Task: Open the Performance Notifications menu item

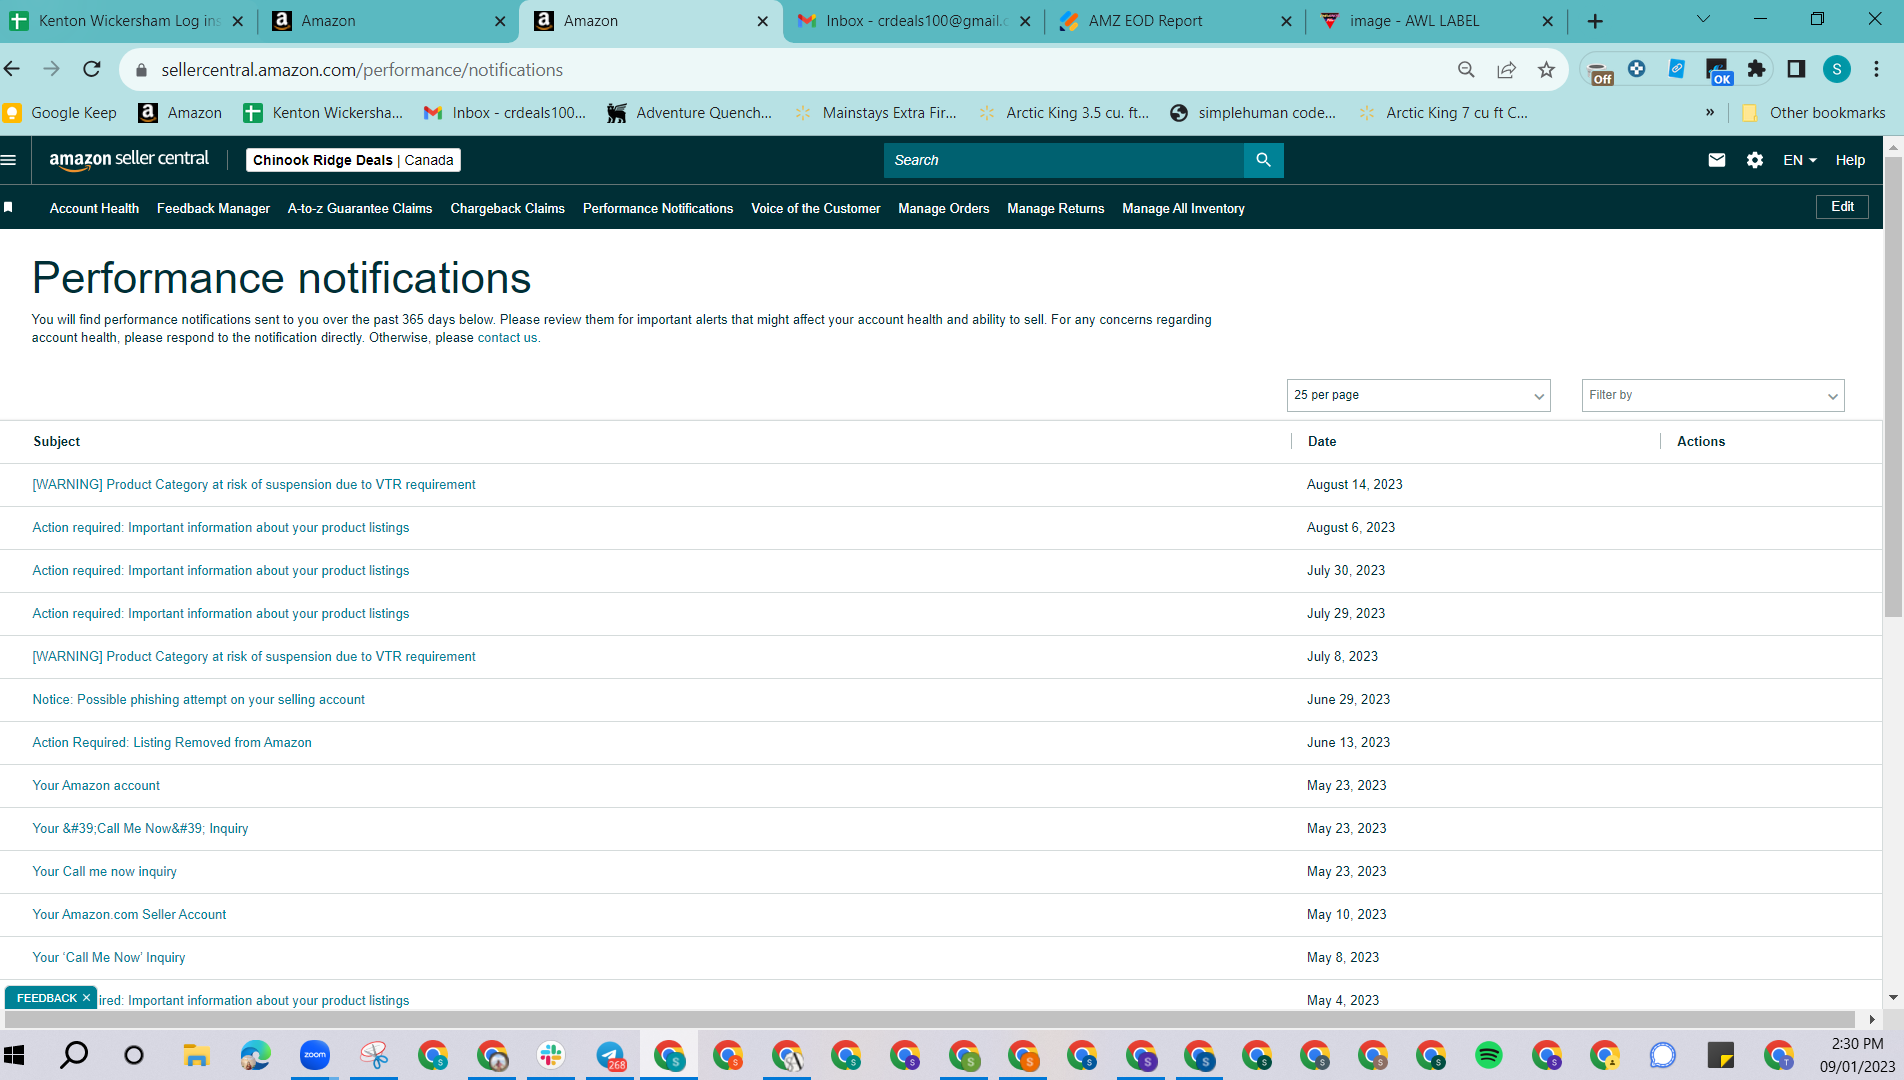Action: point(658,208)
